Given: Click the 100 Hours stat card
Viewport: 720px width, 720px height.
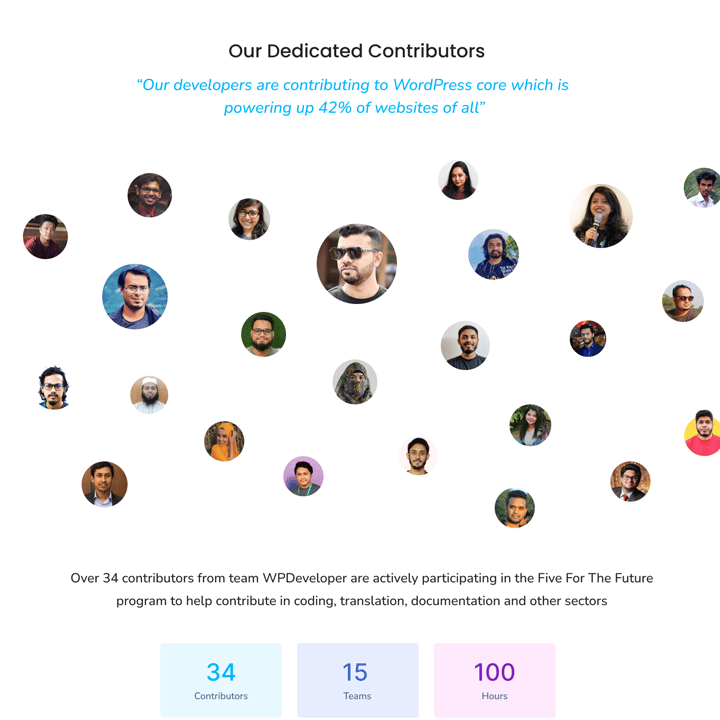Looking at the screenshot, I should 495,680.
